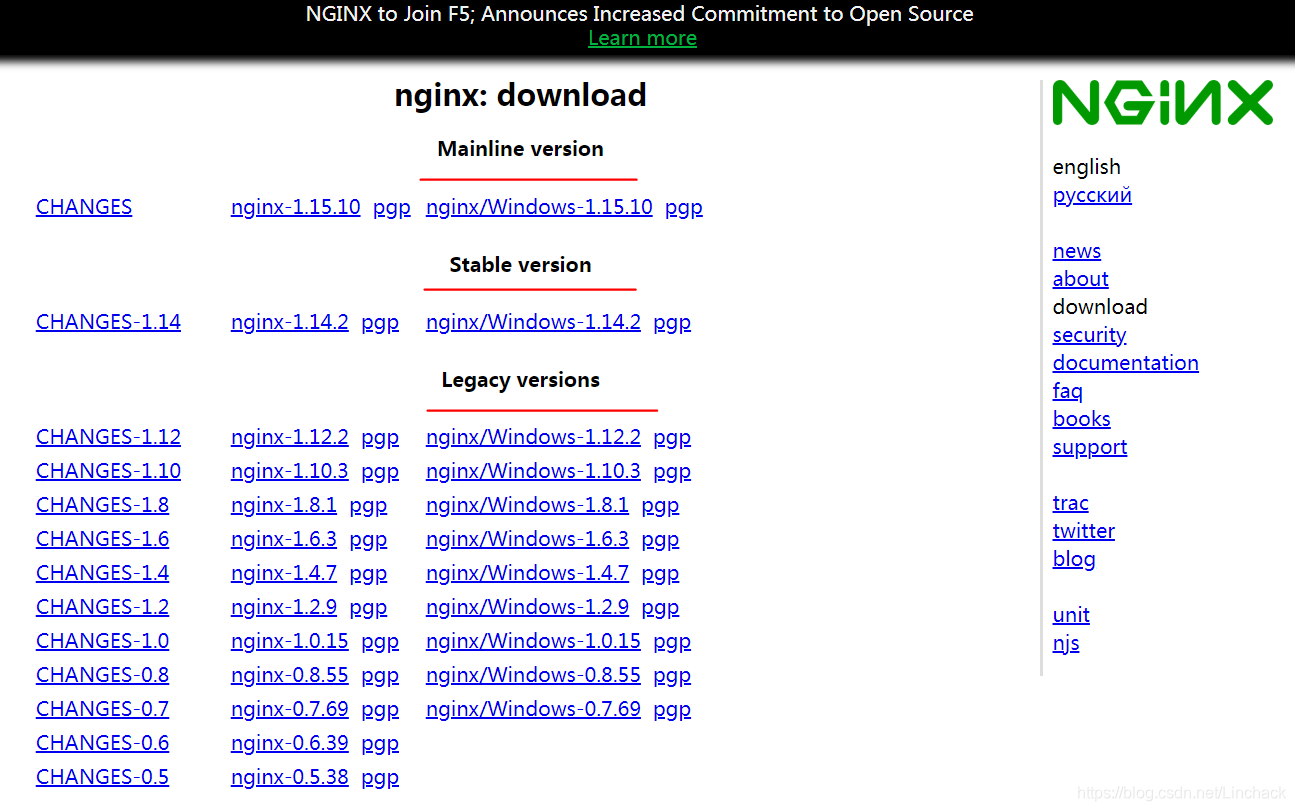Switch site language to русский

pyautogui.click(x=1092, y=195)
